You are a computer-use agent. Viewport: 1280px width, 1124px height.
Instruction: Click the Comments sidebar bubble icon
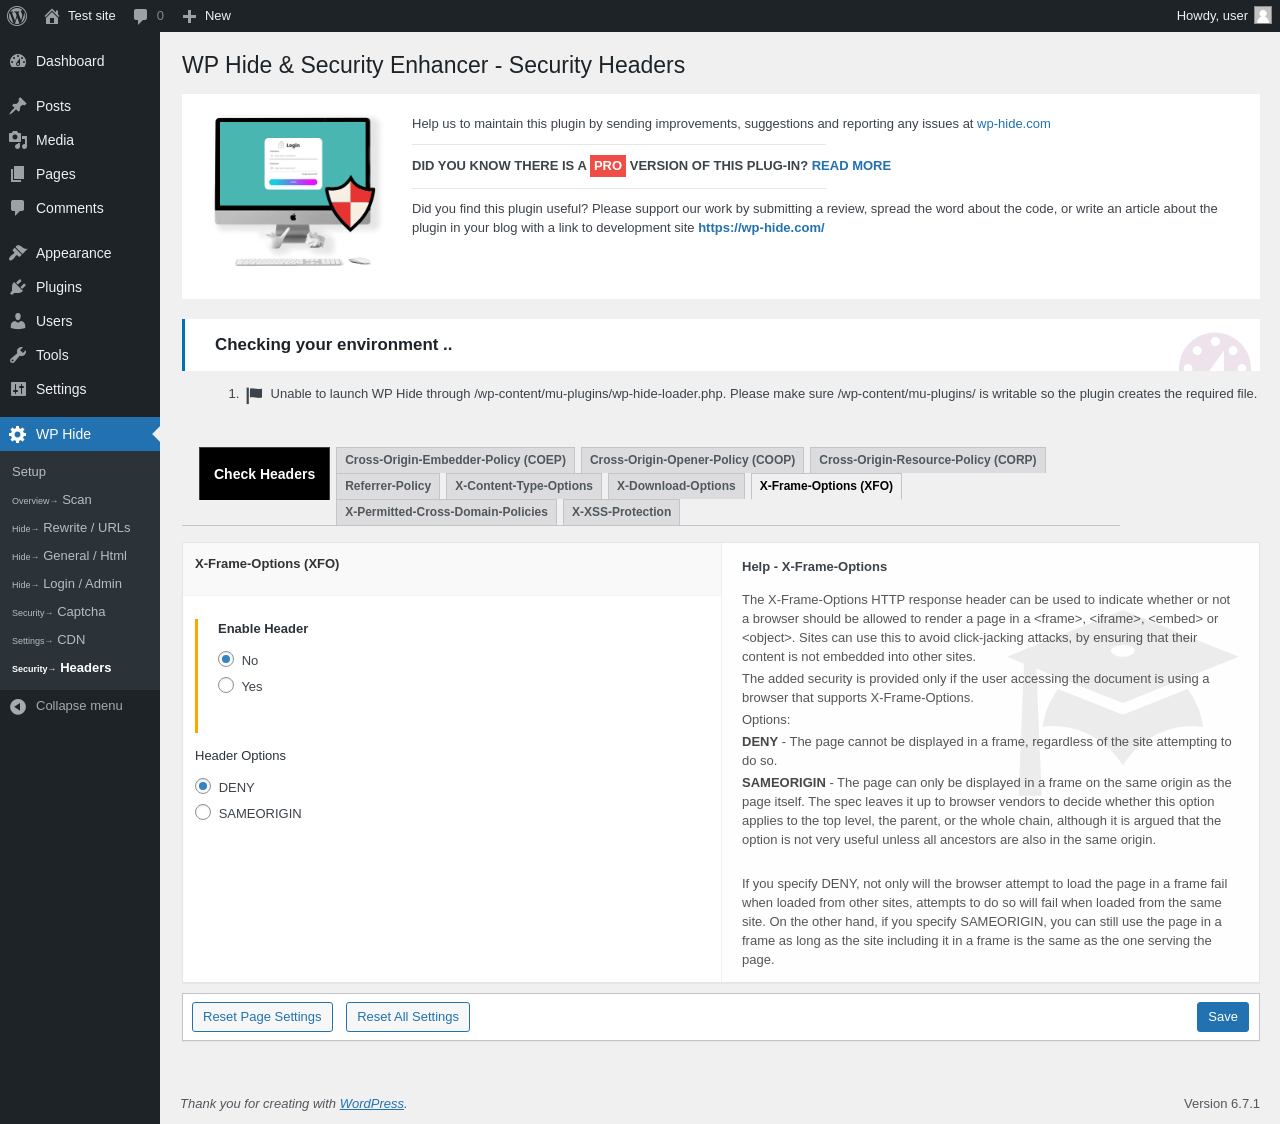[18, 208]
